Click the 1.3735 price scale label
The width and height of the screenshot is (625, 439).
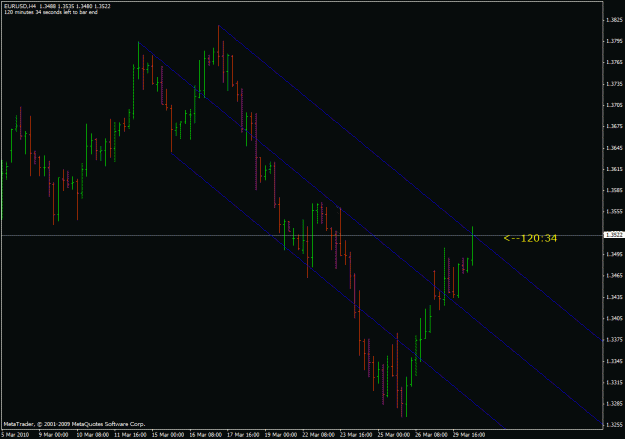pyautogui.click(x=614, y=84)
